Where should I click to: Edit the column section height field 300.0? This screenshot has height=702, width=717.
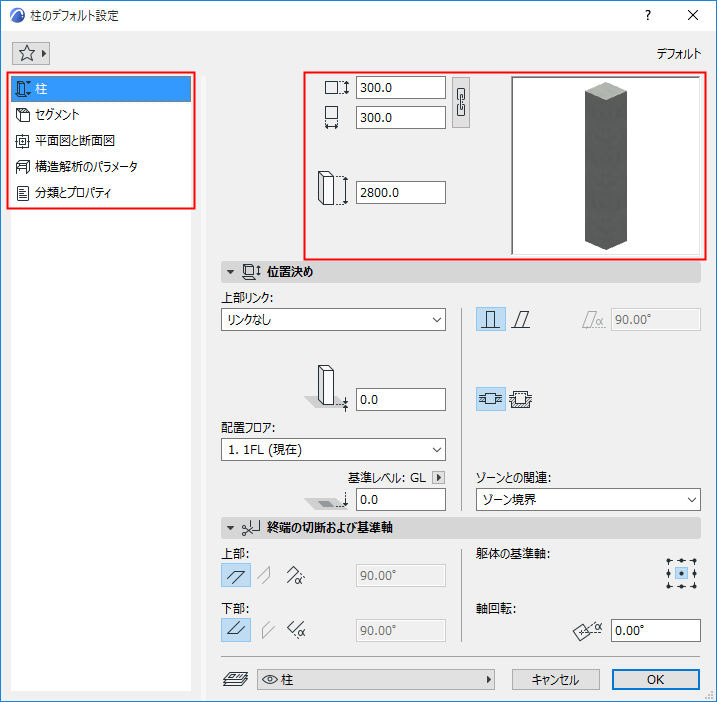coord(401,88)
